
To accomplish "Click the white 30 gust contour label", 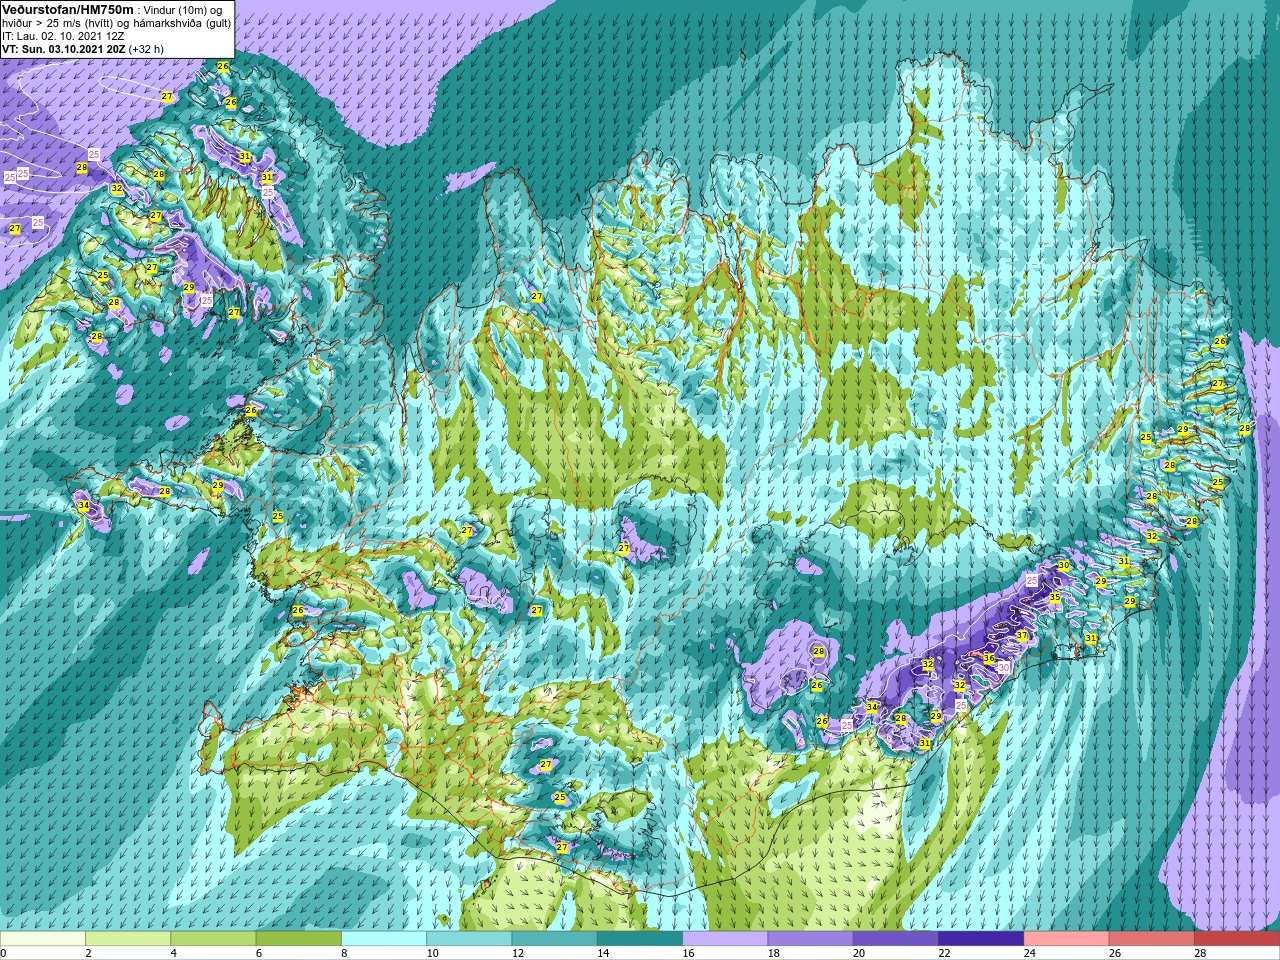I will coord(1003,667).
